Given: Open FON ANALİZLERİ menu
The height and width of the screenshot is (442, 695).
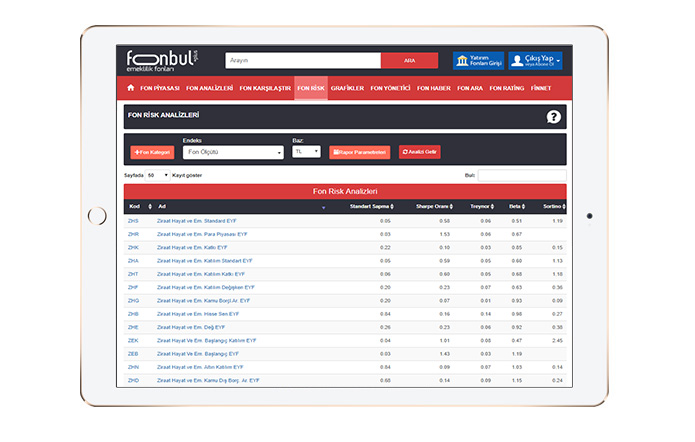Looking at the screenshot, I should coord(209,88).
